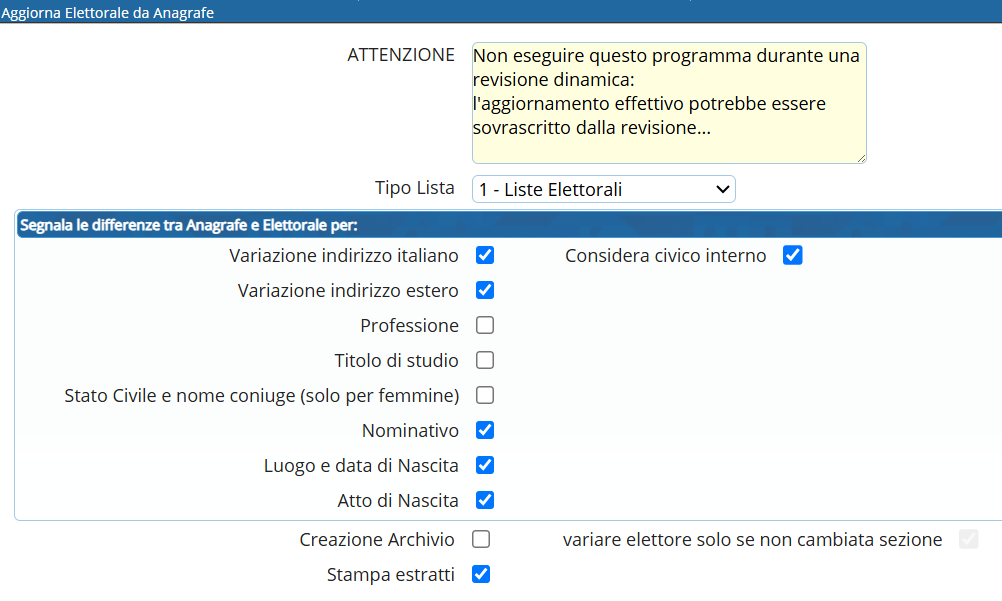Uncheck Variazione indirizzo estero checkbox
The image size is (1002, 601).
click(x=485, y=290)
